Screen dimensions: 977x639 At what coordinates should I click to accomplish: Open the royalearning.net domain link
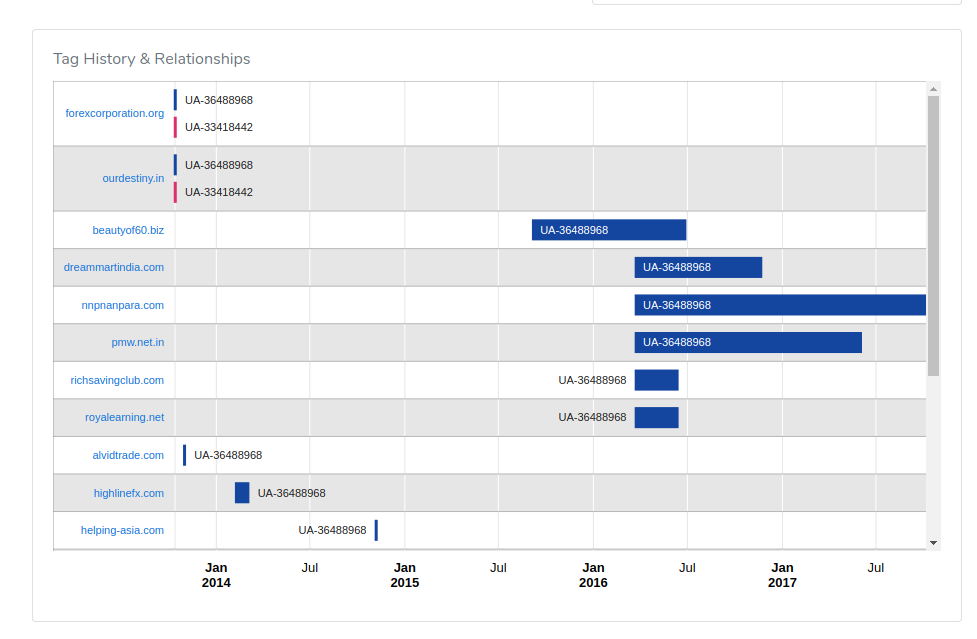(x=125, y=417)
